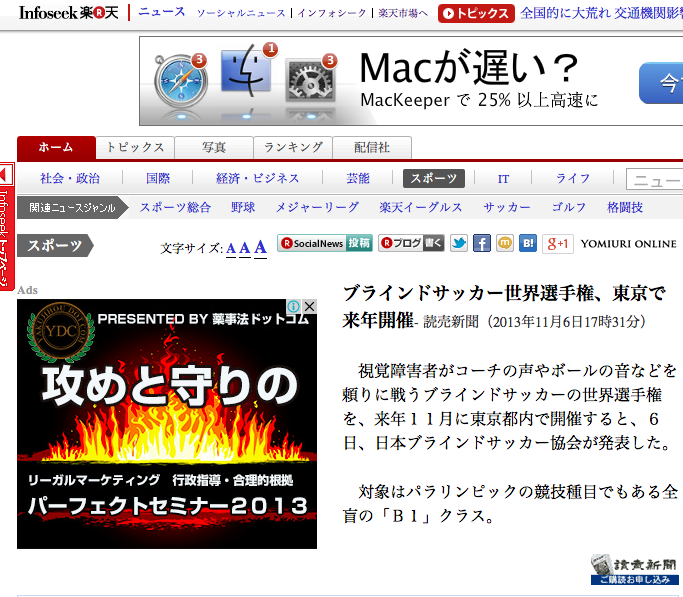Click 楽天市場へ header link
683x597 pixels.
[403, 13]
